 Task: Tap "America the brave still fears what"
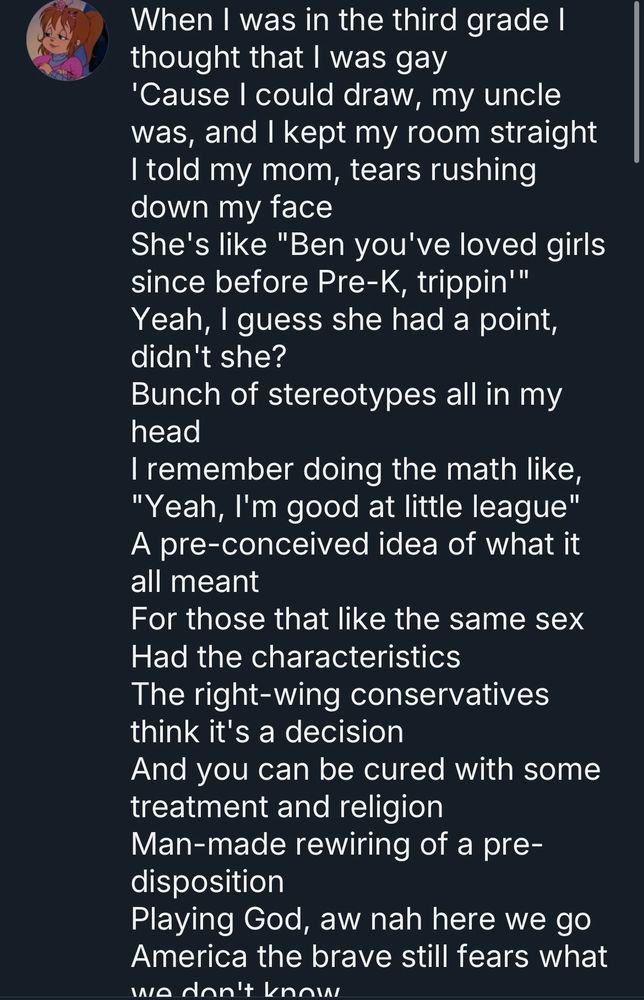369,956
